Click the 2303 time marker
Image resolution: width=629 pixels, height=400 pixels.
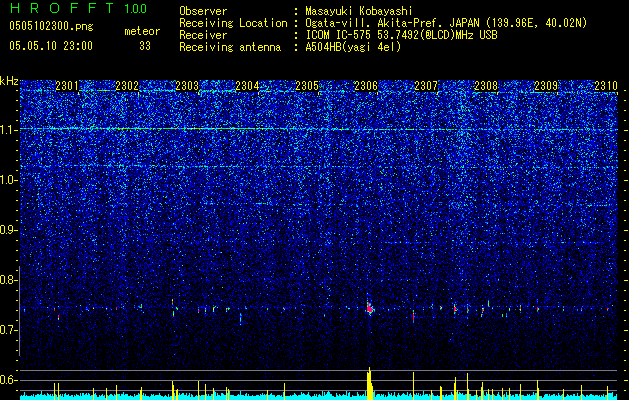pyautogui.click(x=187, y=85)
